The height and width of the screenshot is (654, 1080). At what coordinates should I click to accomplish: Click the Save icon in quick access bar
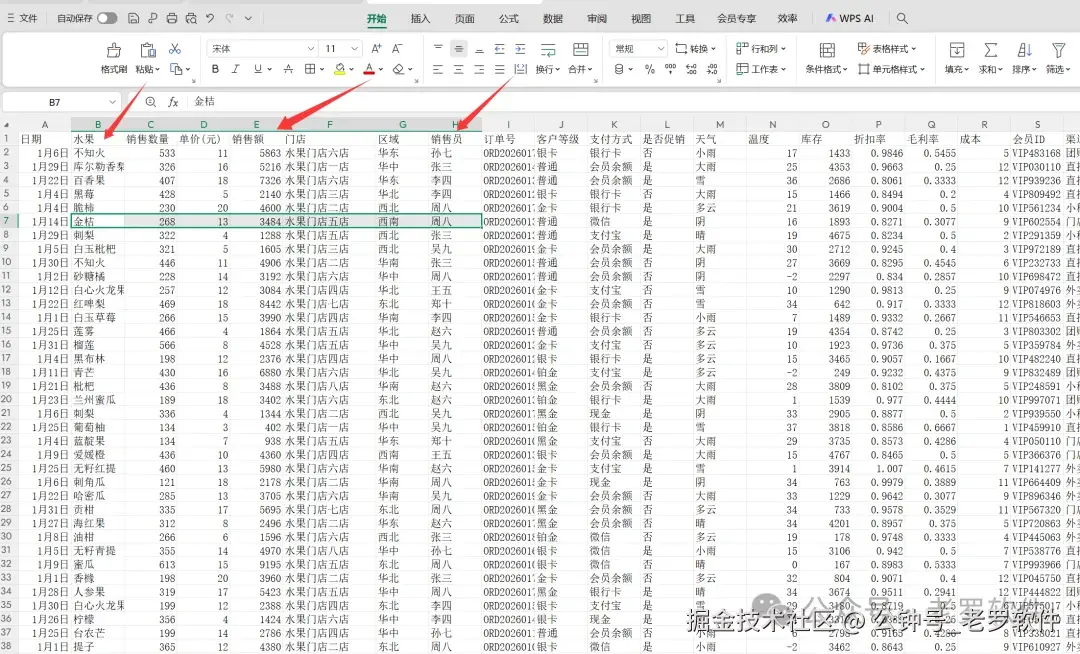point(134,19)
